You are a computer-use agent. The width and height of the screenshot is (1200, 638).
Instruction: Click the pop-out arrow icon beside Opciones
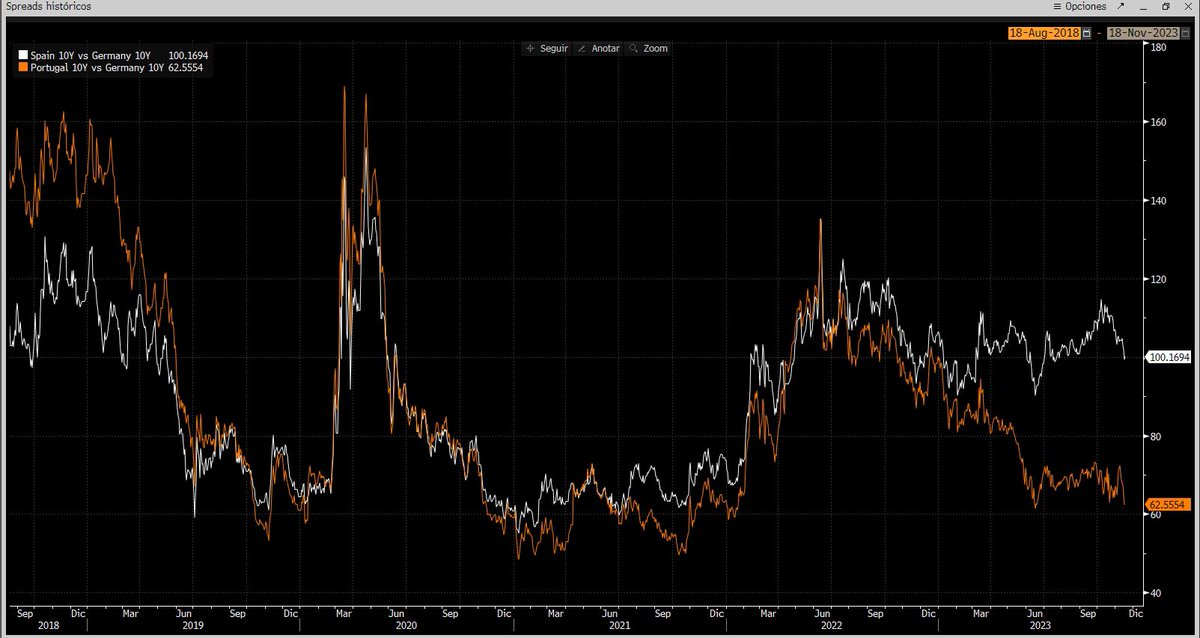click(1123, 6)
